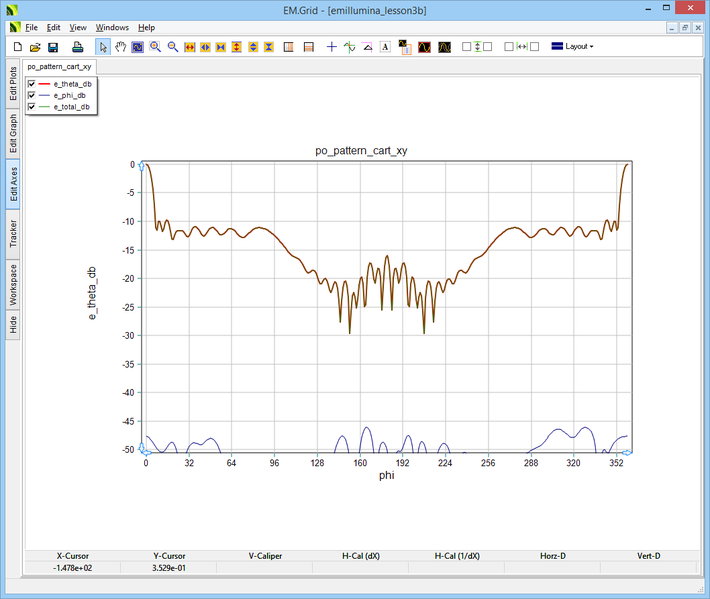710x599 pixels.
Task: Click the Open folder icon
Action: (35, 47)
